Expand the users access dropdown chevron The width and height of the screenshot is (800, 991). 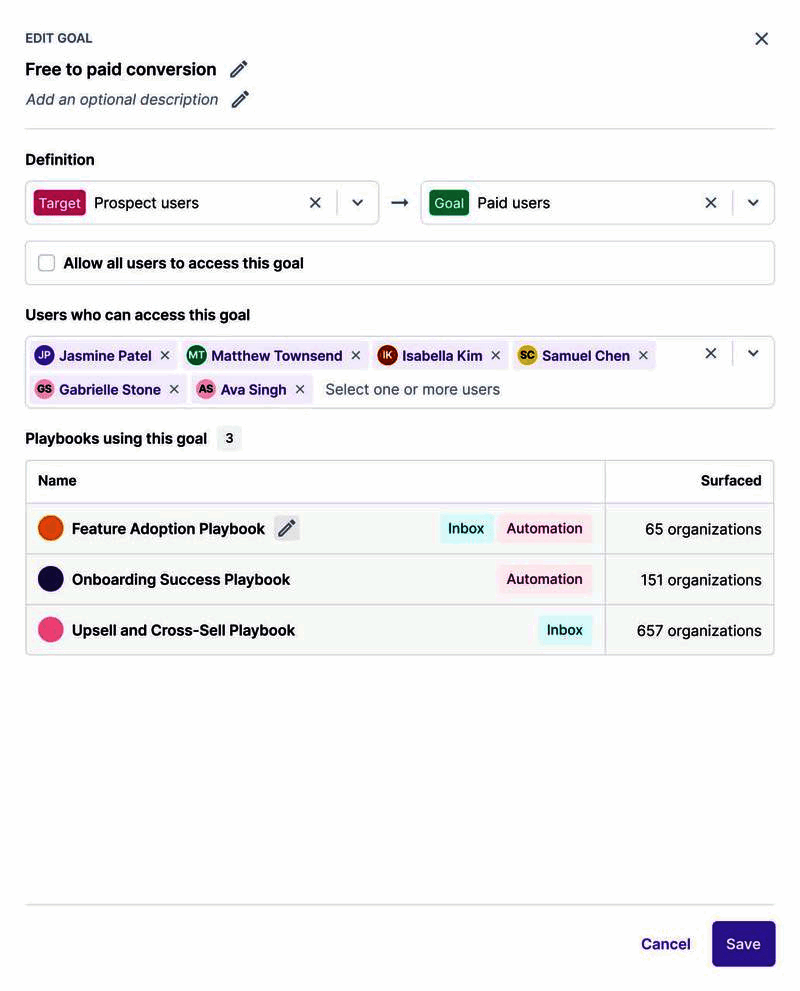[753, 354]
